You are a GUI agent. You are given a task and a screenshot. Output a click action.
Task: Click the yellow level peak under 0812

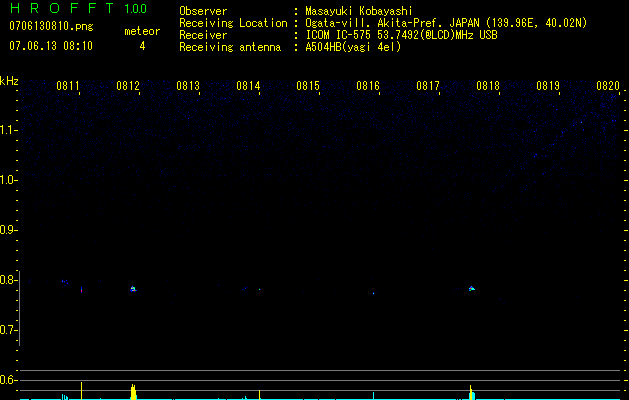click(x=134, y=392)
